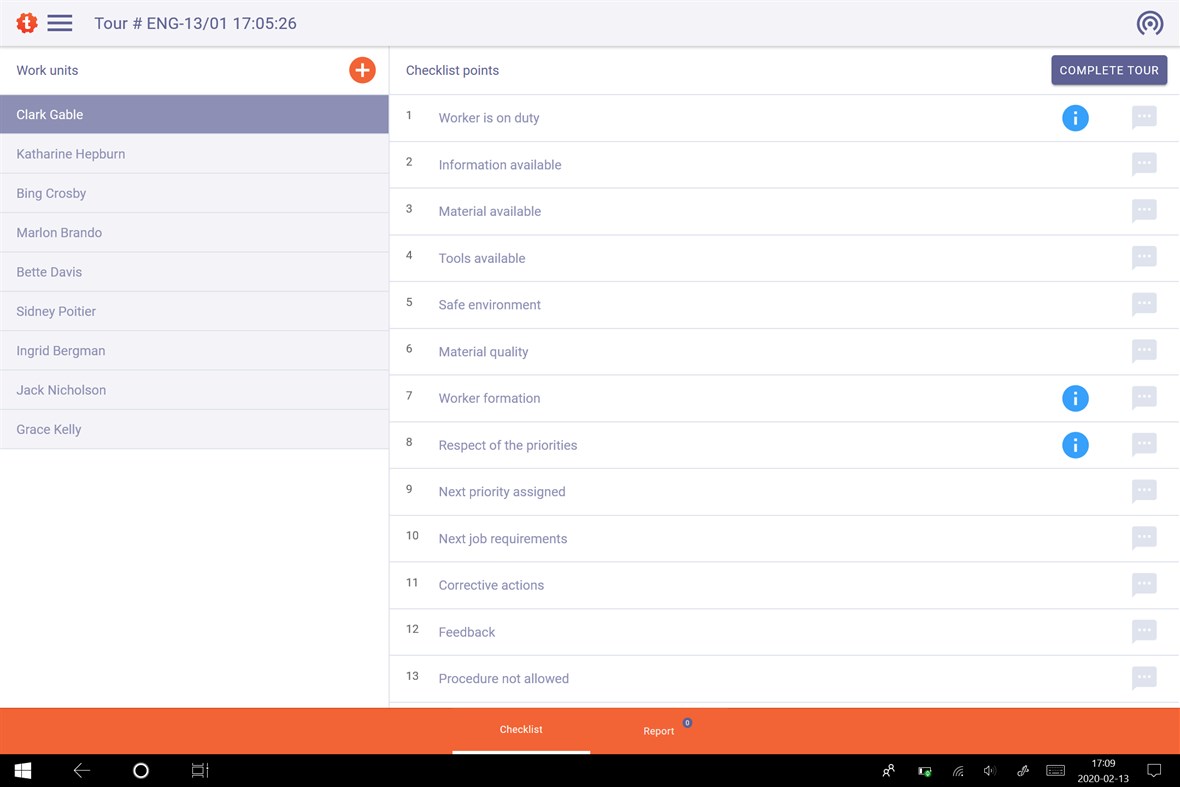This screenshot has width=1180, height=787.
Task: Open info for 'Respect of the priorities'
Action: pyautogui.click(x=1075, y=445)
